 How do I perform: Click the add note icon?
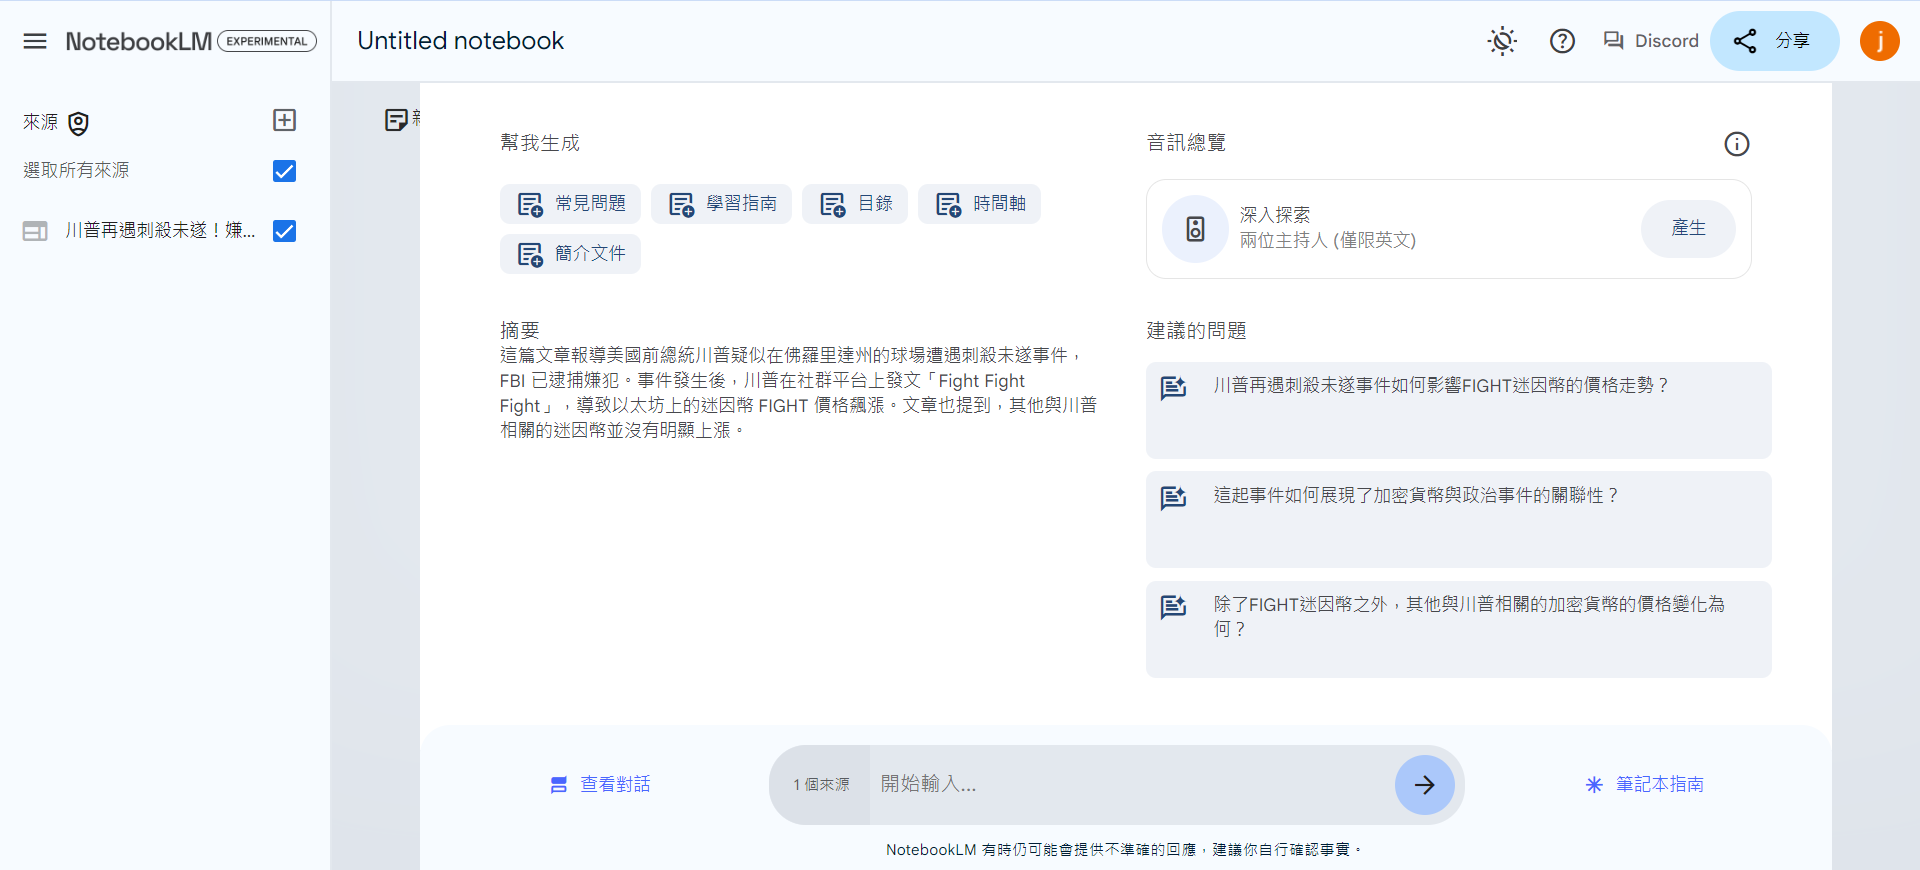click(x=397, y=120)
